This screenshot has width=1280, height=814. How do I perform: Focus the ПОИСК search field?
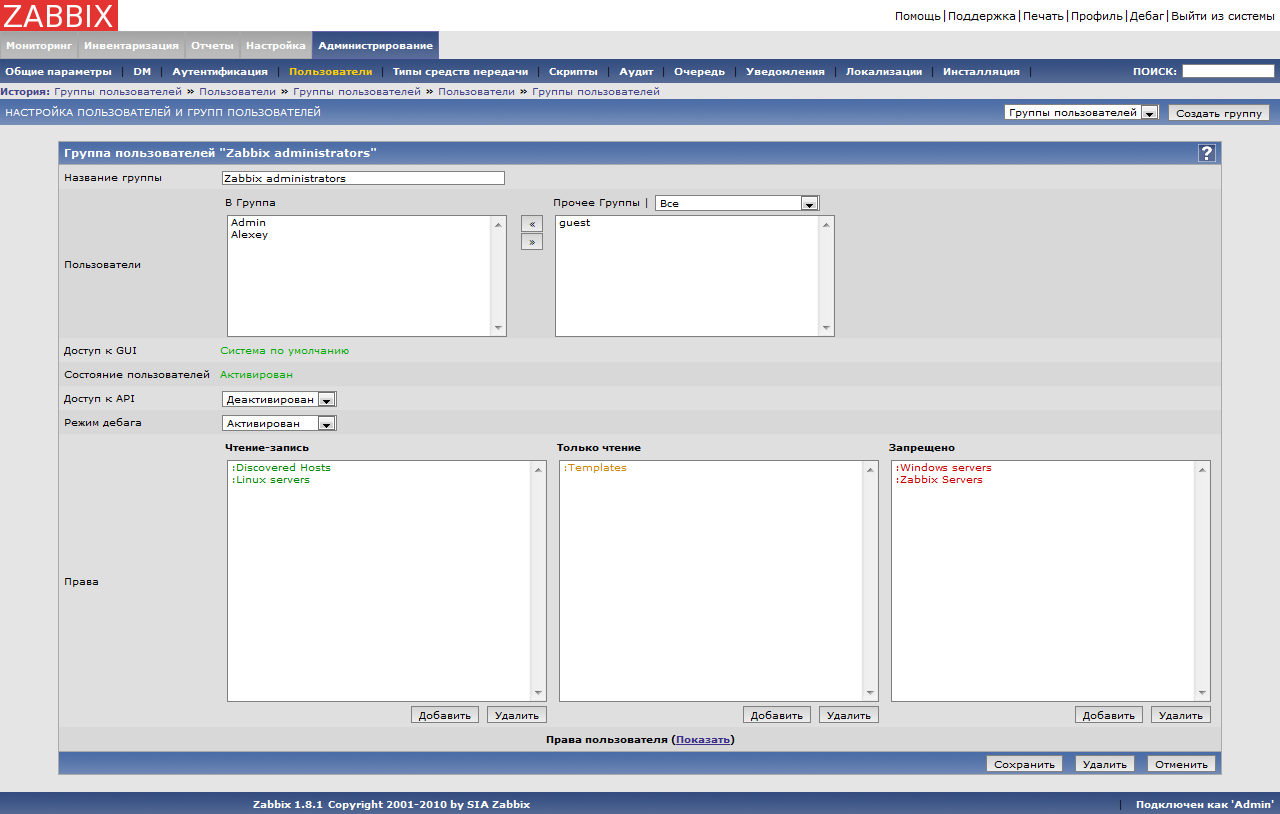[x=1228, y=71]
